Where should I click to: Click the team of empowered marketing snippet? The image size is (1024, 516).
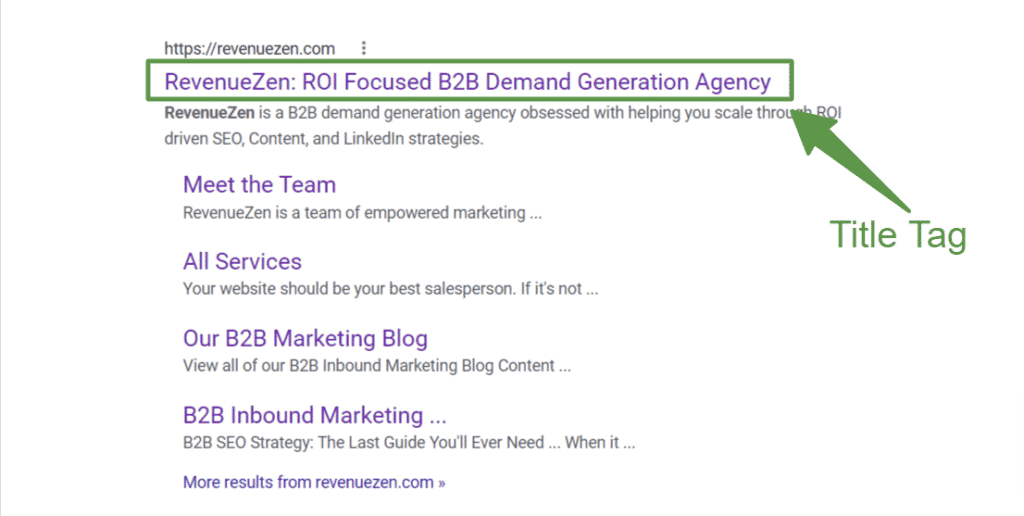click(x=362, y=213)
